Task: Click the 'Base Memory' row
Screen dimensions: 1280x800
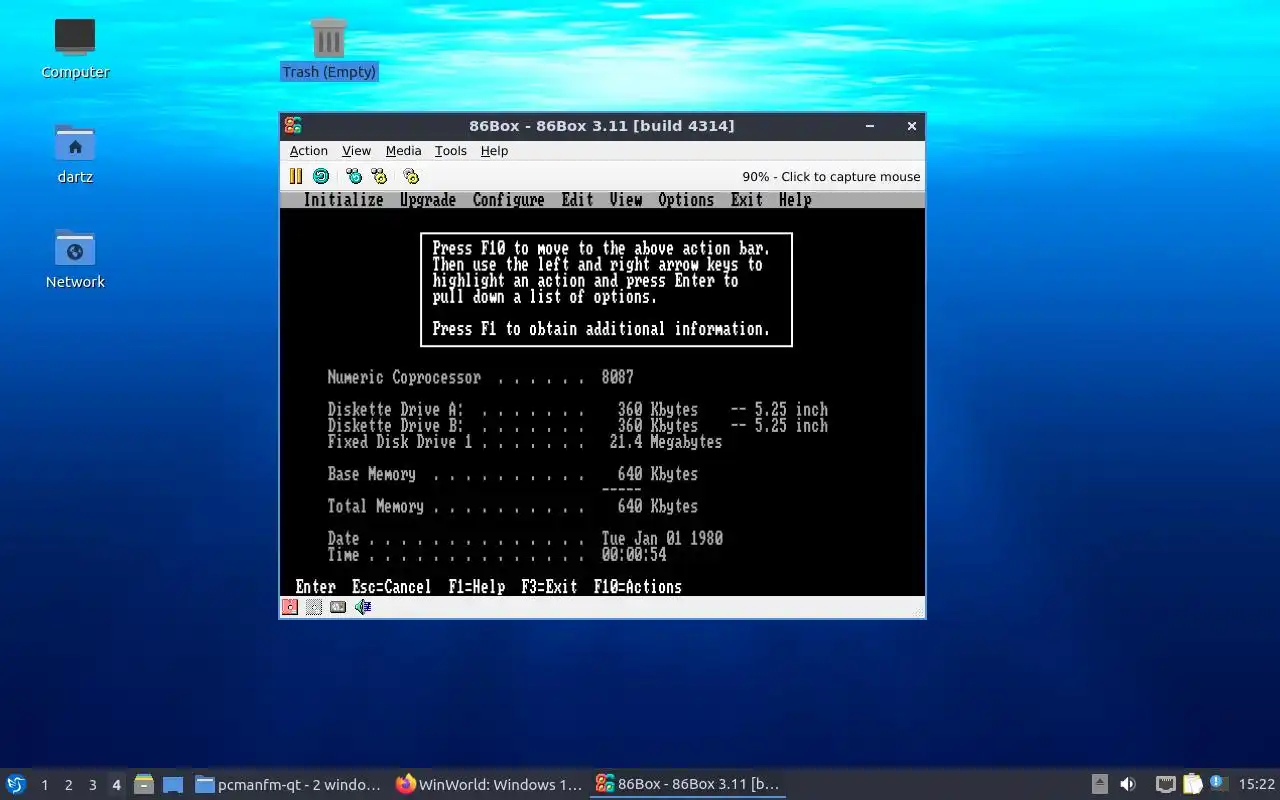Action: (x=512, y=474)
